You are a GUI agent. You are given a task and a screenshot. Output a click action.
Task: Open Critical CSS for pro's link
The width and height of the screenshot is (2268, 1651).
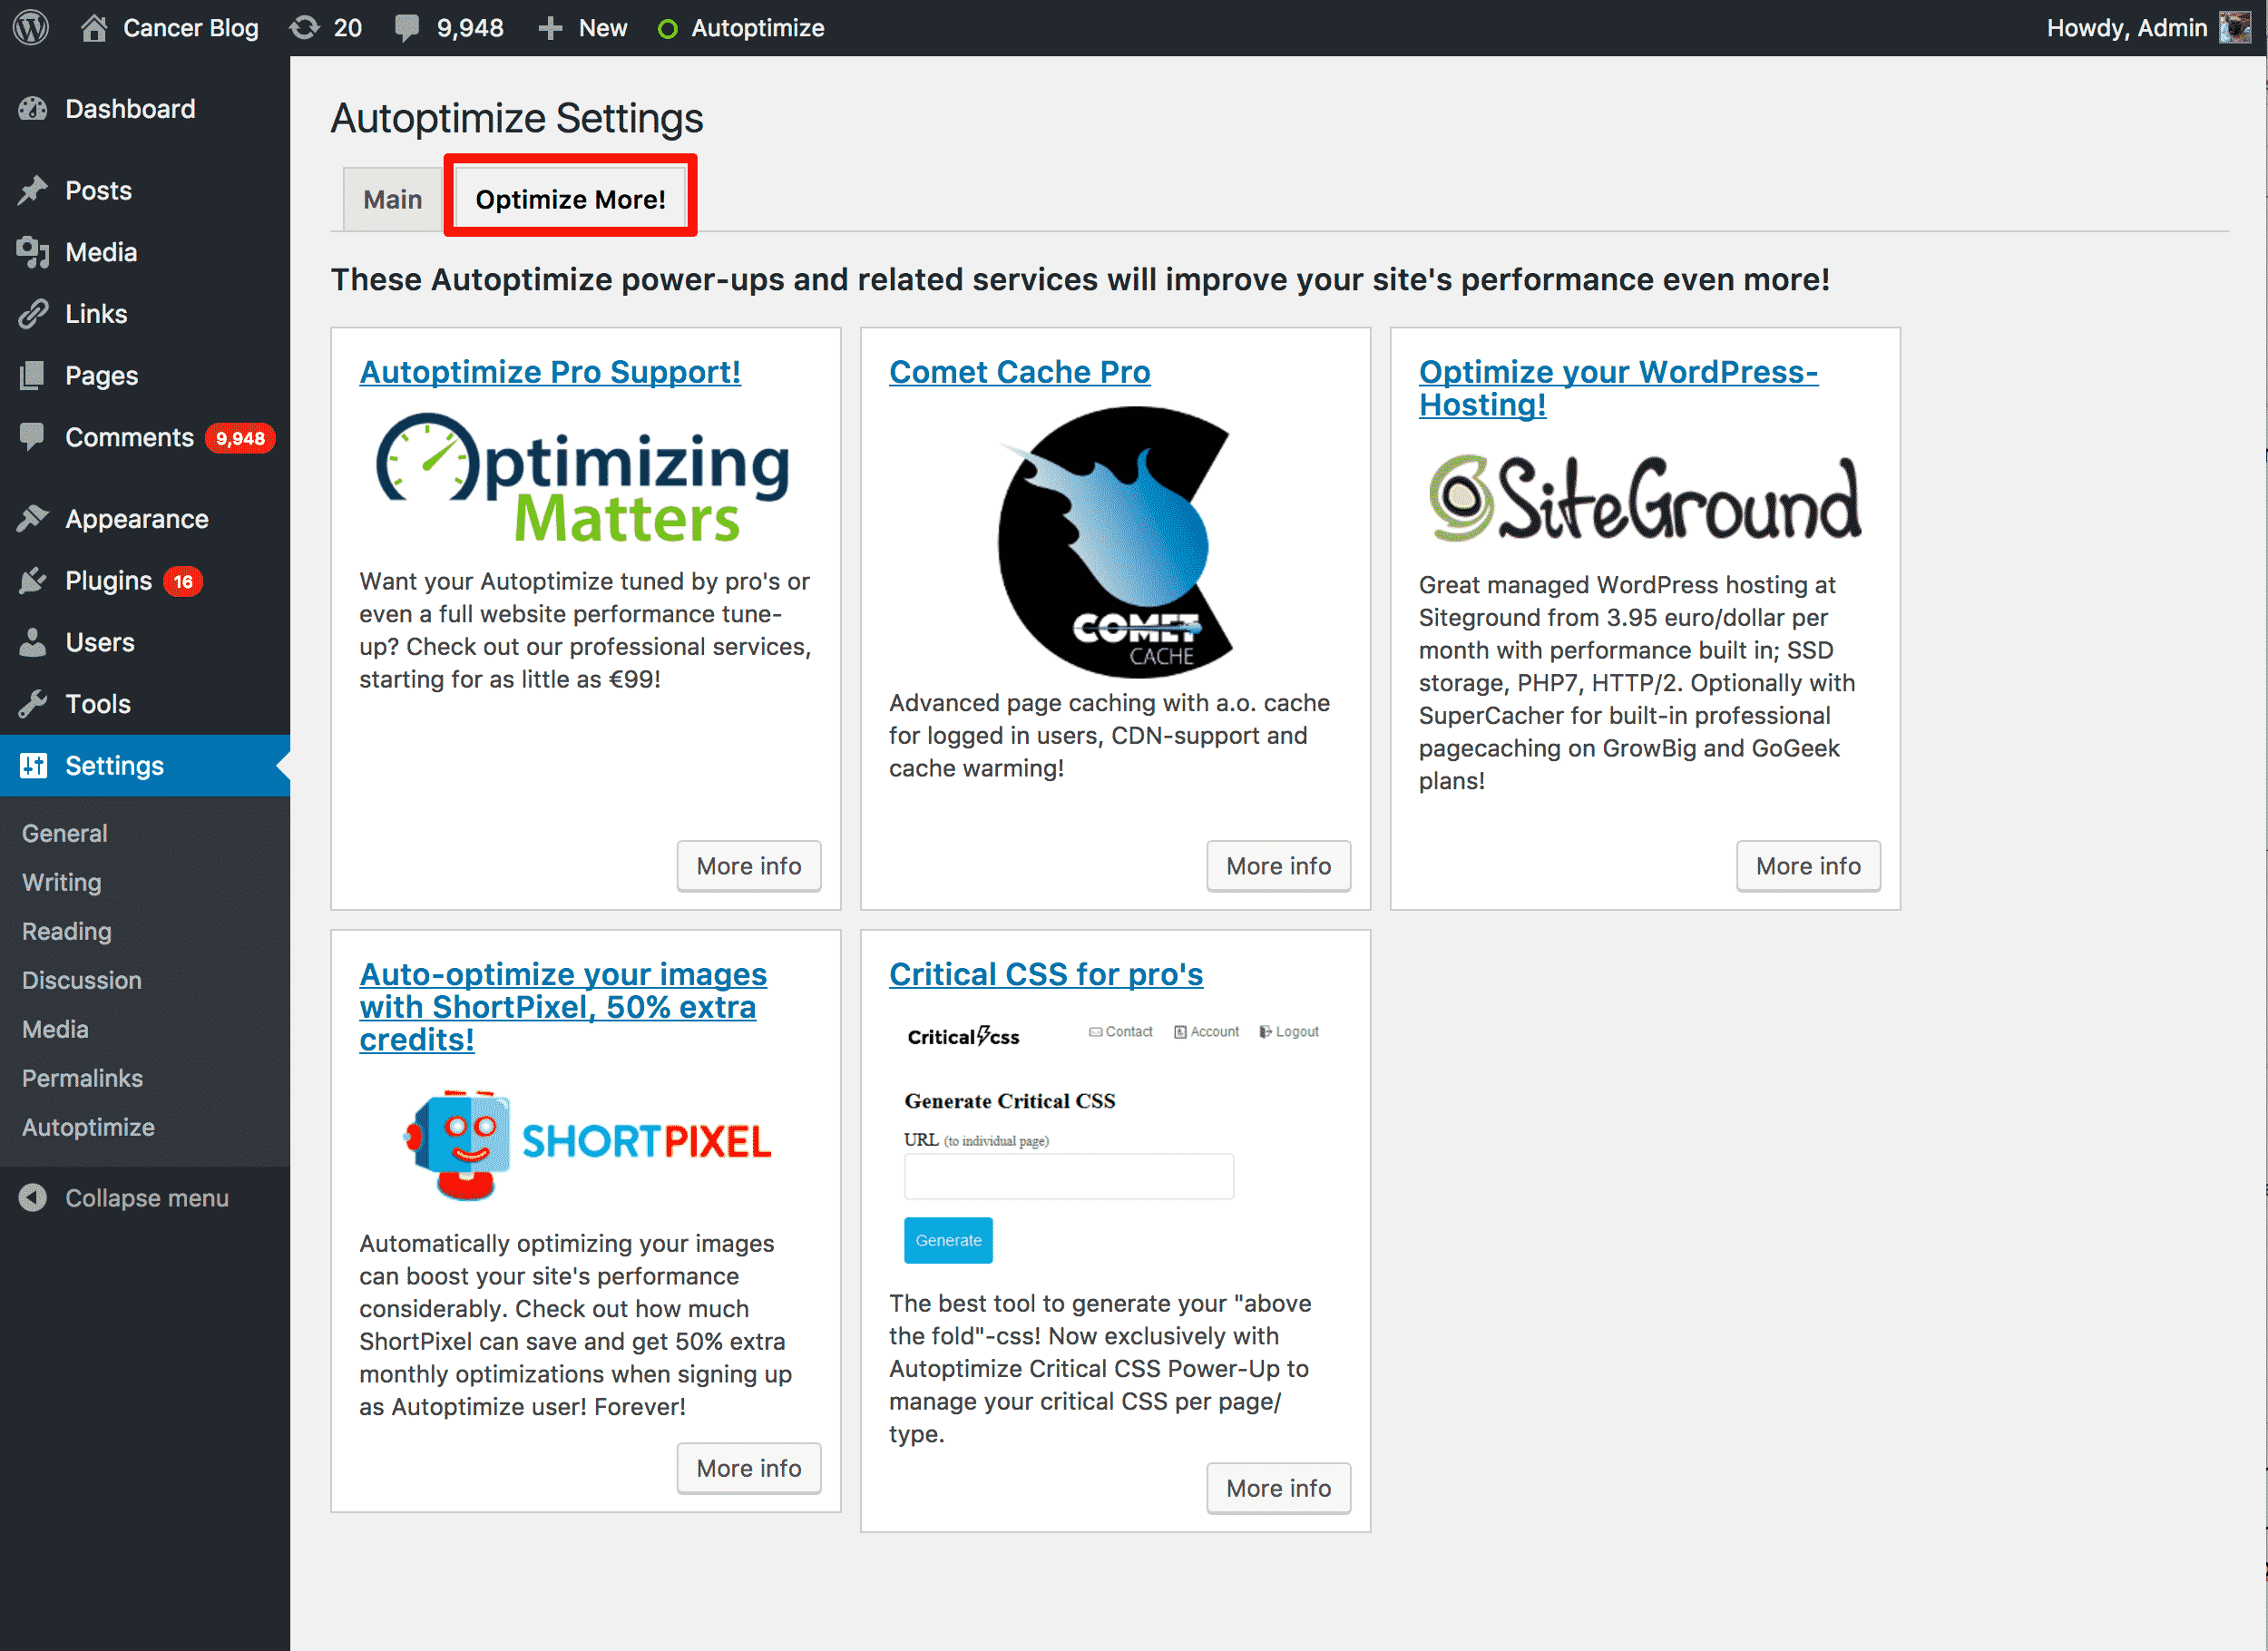(1046, 974)
